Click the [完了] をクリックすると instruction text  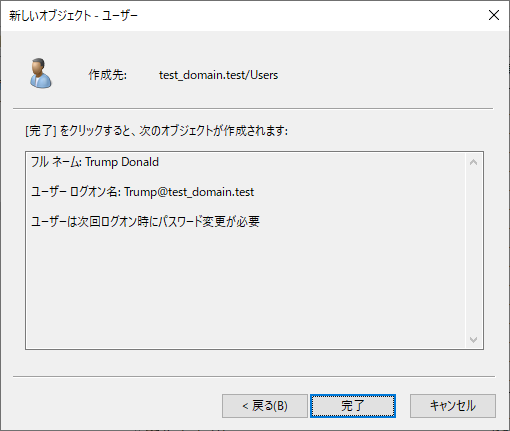156,131
